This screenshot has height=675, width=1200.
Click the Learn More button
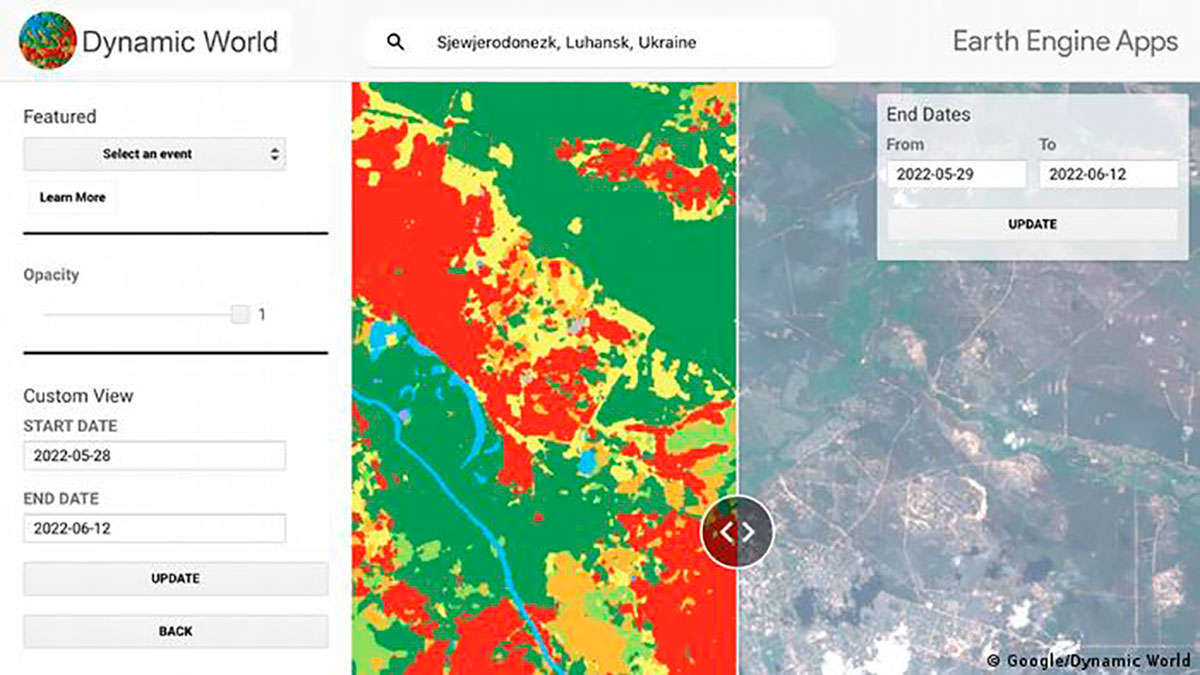[x=72, y=197]
